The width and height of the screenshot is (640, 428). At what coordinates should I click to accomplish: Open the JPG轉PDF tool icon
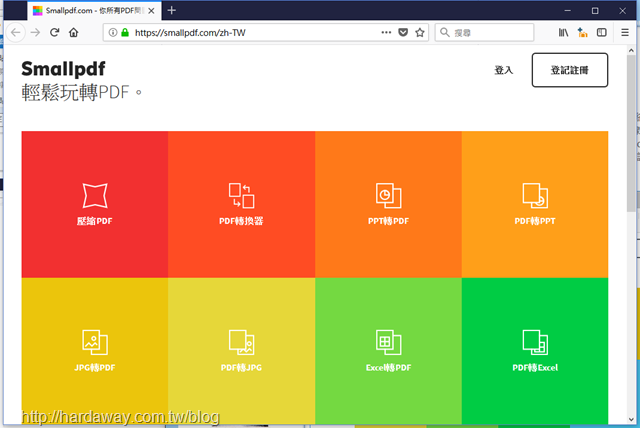pyautogui.click(x=95, y=342)
